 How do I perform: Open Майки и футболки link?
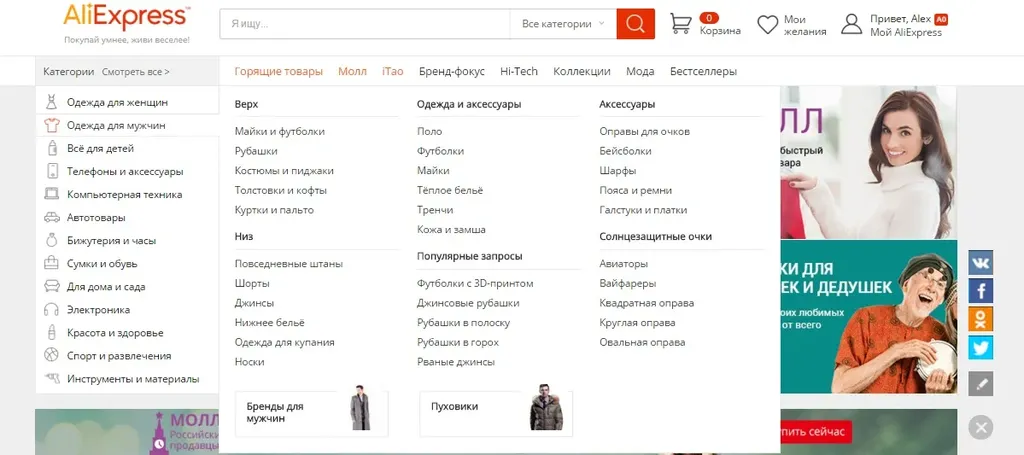click(280, 131)
